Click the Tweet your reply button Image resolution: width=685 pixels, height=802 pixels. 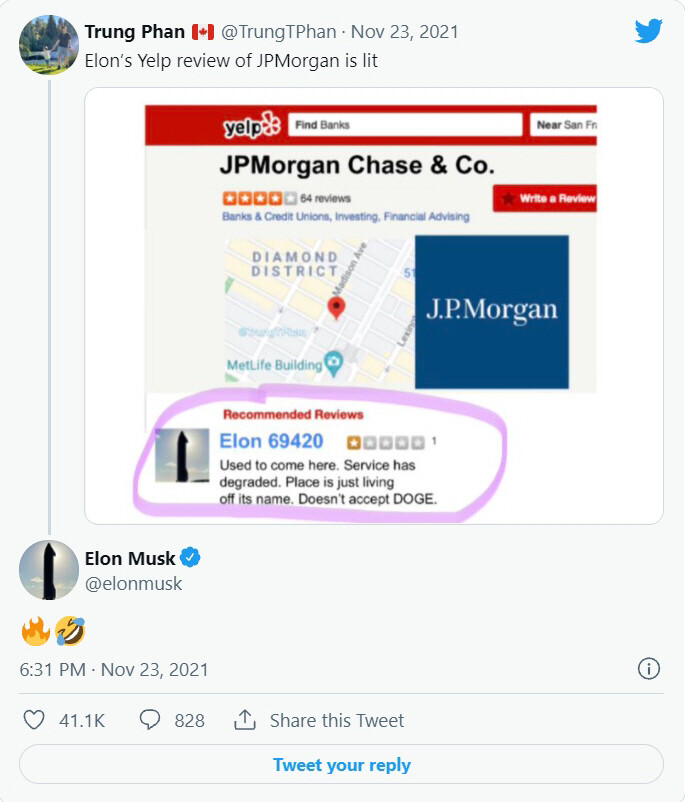[341, 764]
